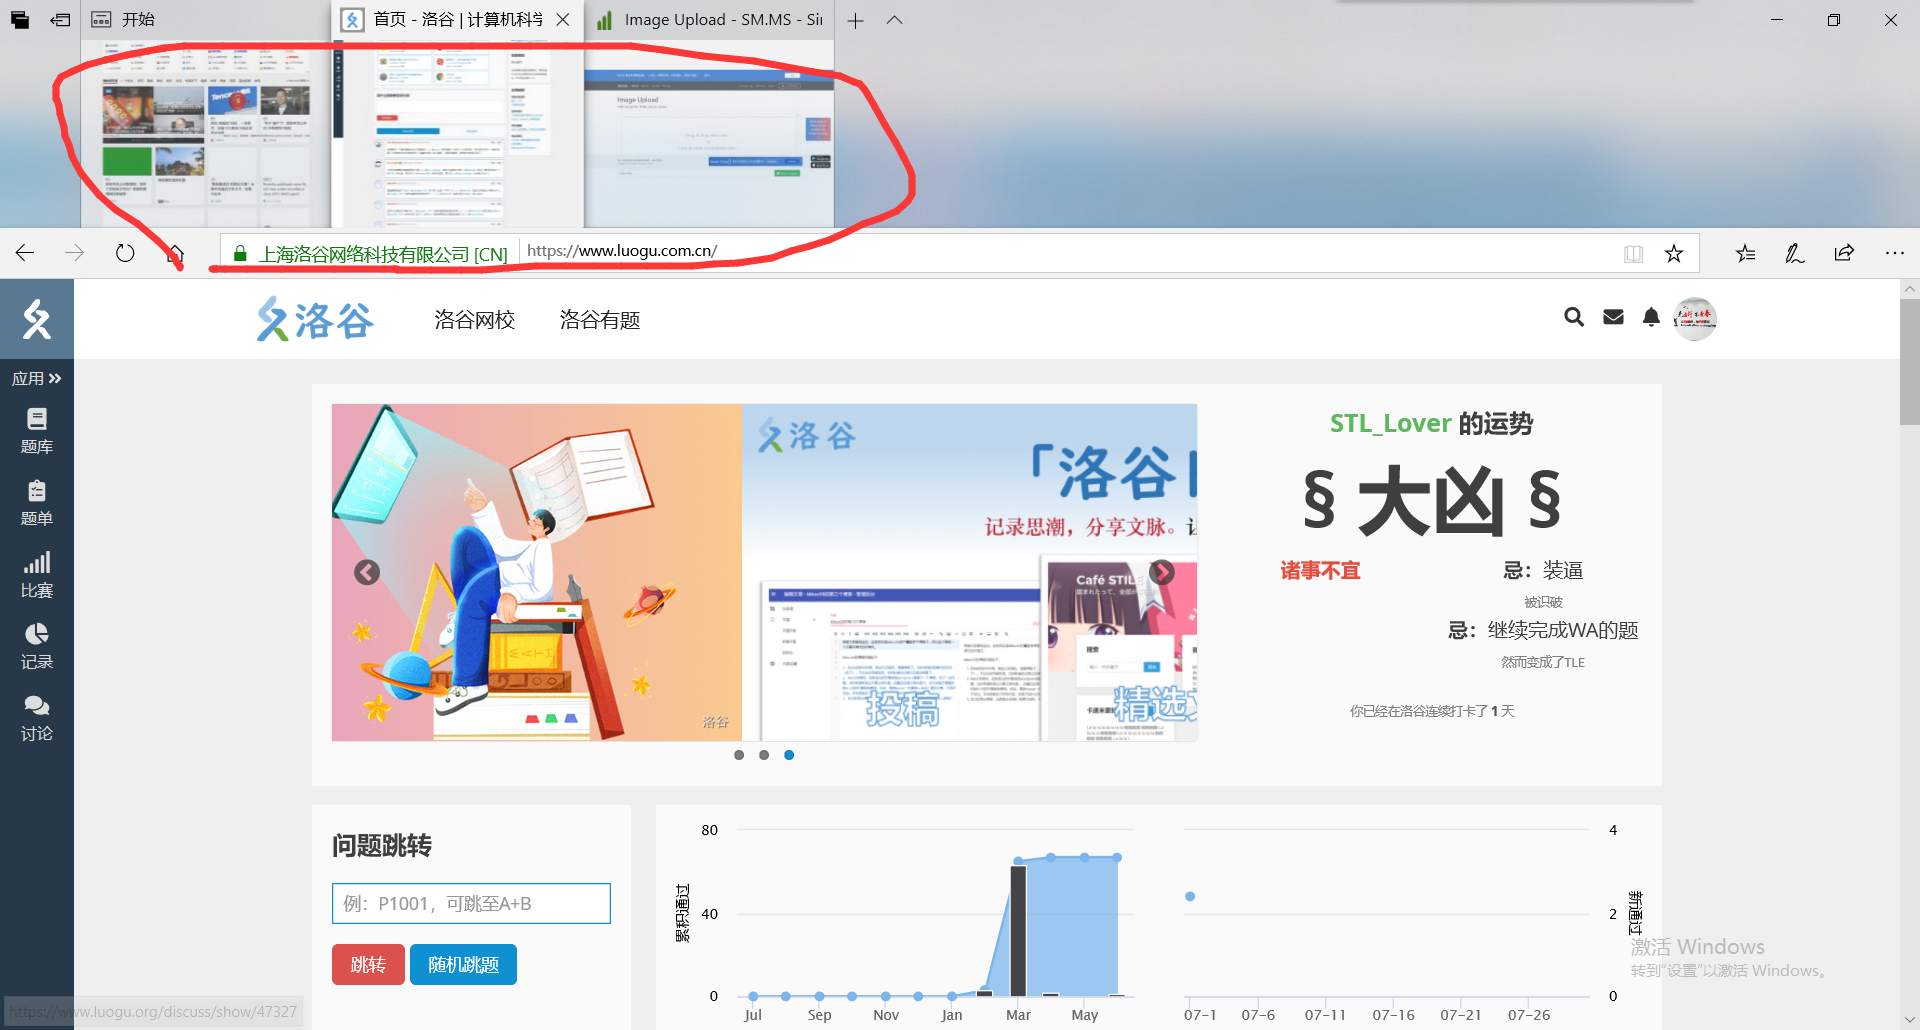This screenshot has height=1030, width=1920.
Task: Click the STL_Lover username link
Action: click(x=1390, y=423)
